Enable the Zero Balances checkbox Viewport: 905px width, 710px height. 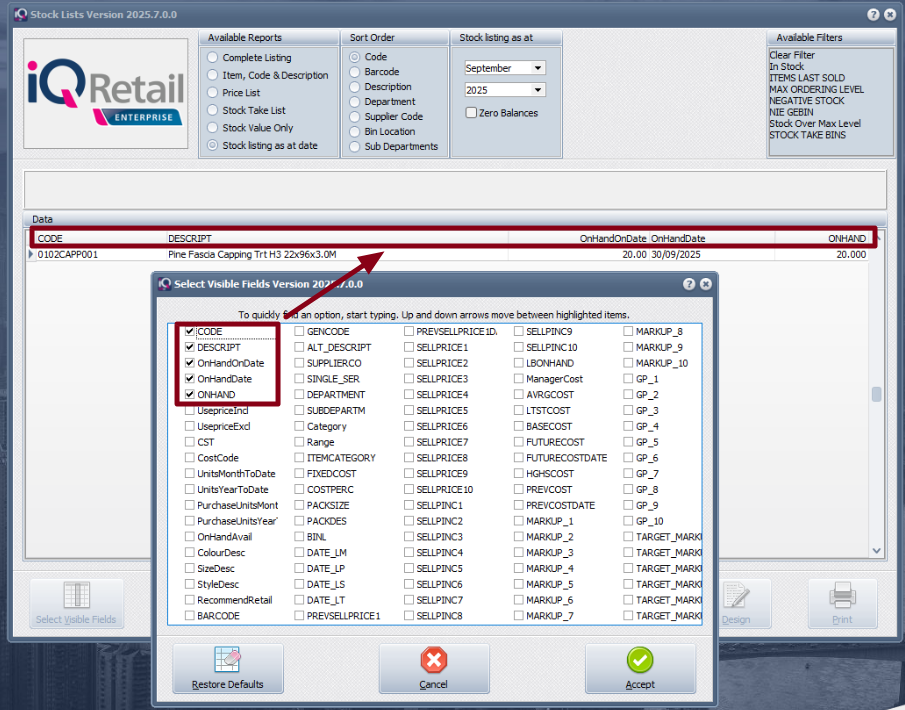coord(471,113)
